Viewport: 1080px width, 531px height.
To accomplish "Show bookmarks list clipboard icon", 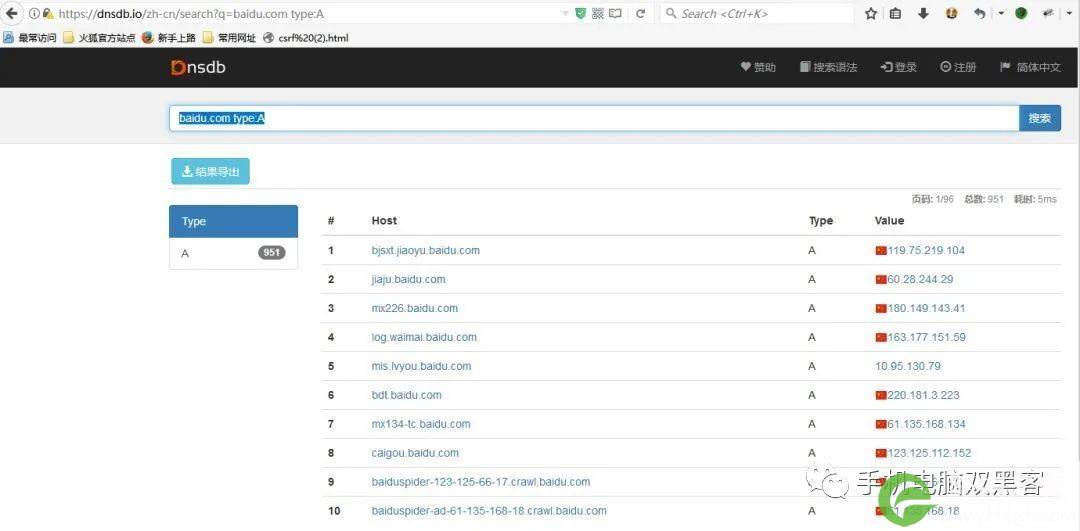I will pyautogui.click(x=895, y=14).
